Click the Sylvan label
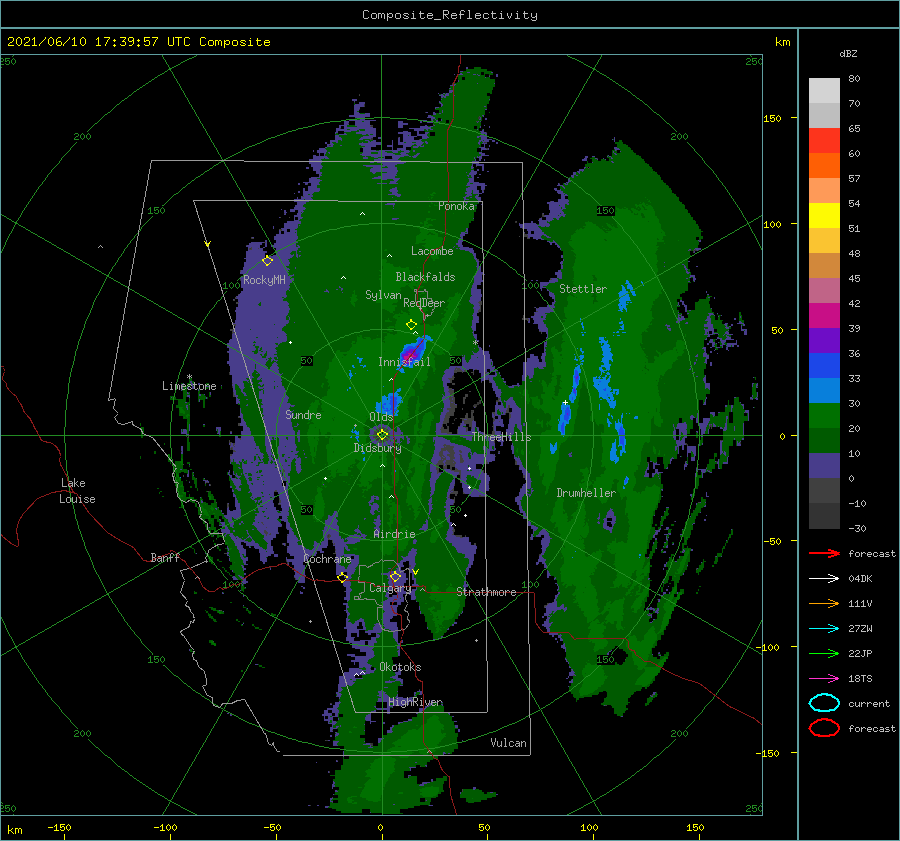The height and width of the screenshot is (841, 900). (x=383, y=295)
